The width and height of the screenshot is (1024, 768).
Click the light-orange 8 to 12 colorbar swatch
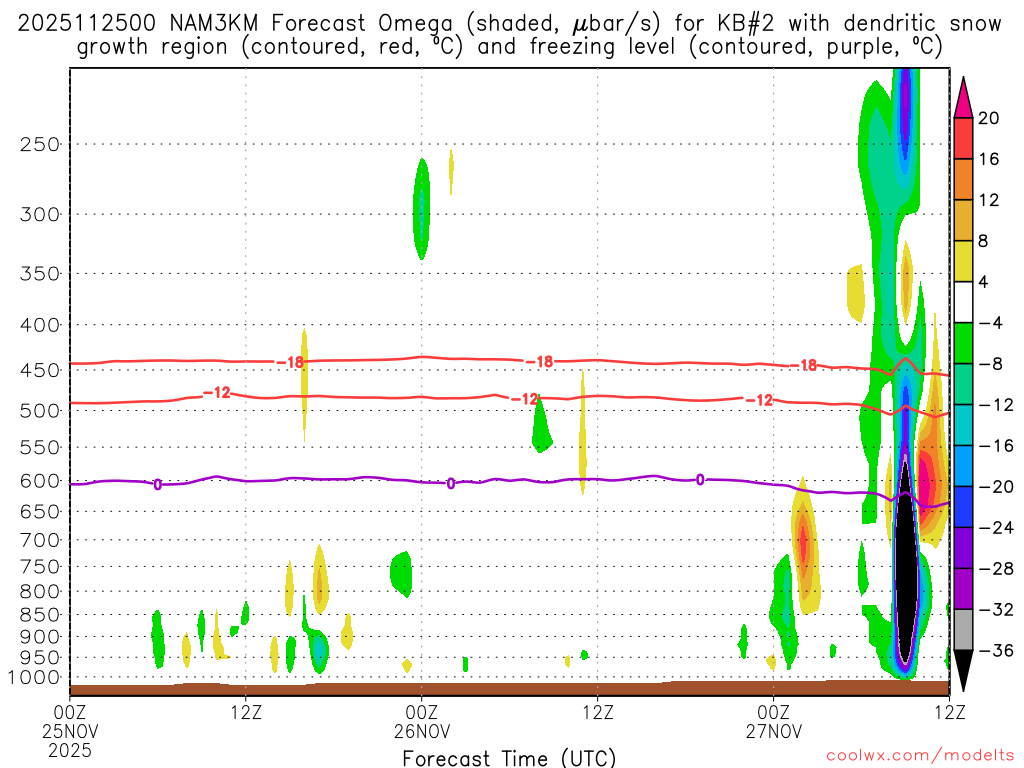point(963,220)
